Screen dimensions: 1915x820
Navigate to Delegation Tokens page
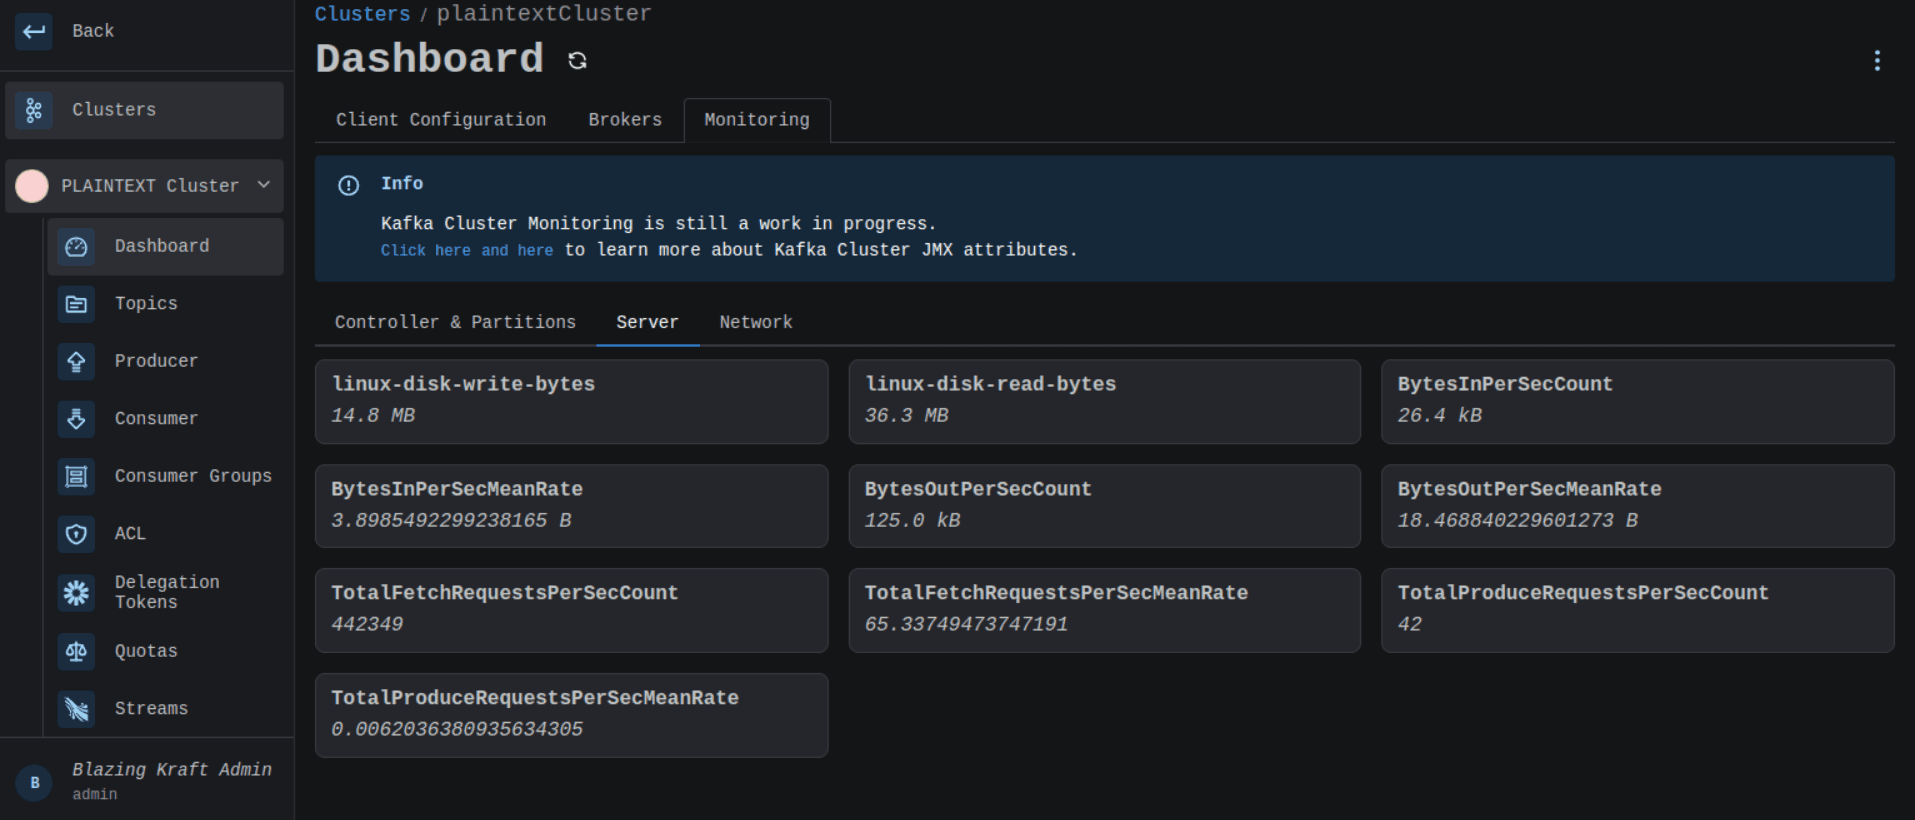166,593
